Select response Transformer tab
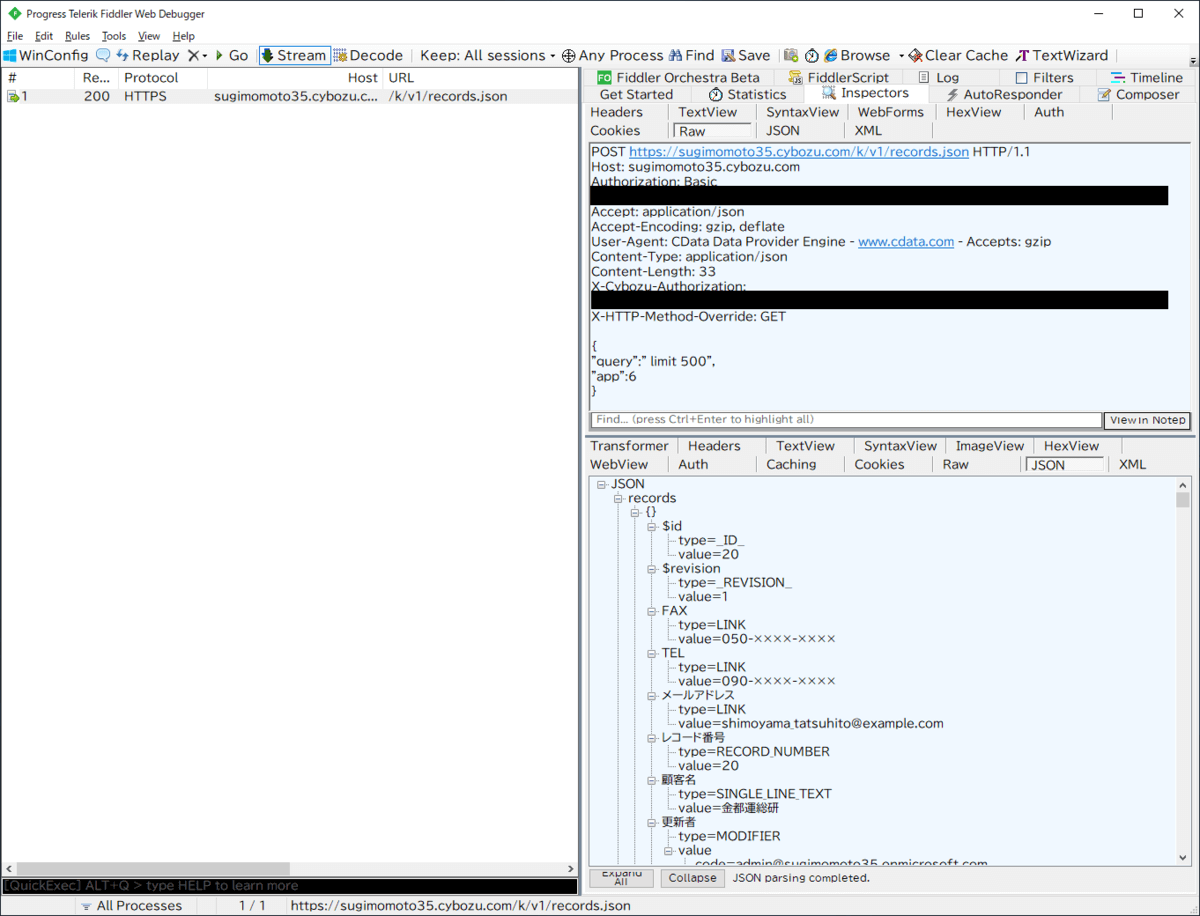 pyautogui.click(x=629, y=446)
